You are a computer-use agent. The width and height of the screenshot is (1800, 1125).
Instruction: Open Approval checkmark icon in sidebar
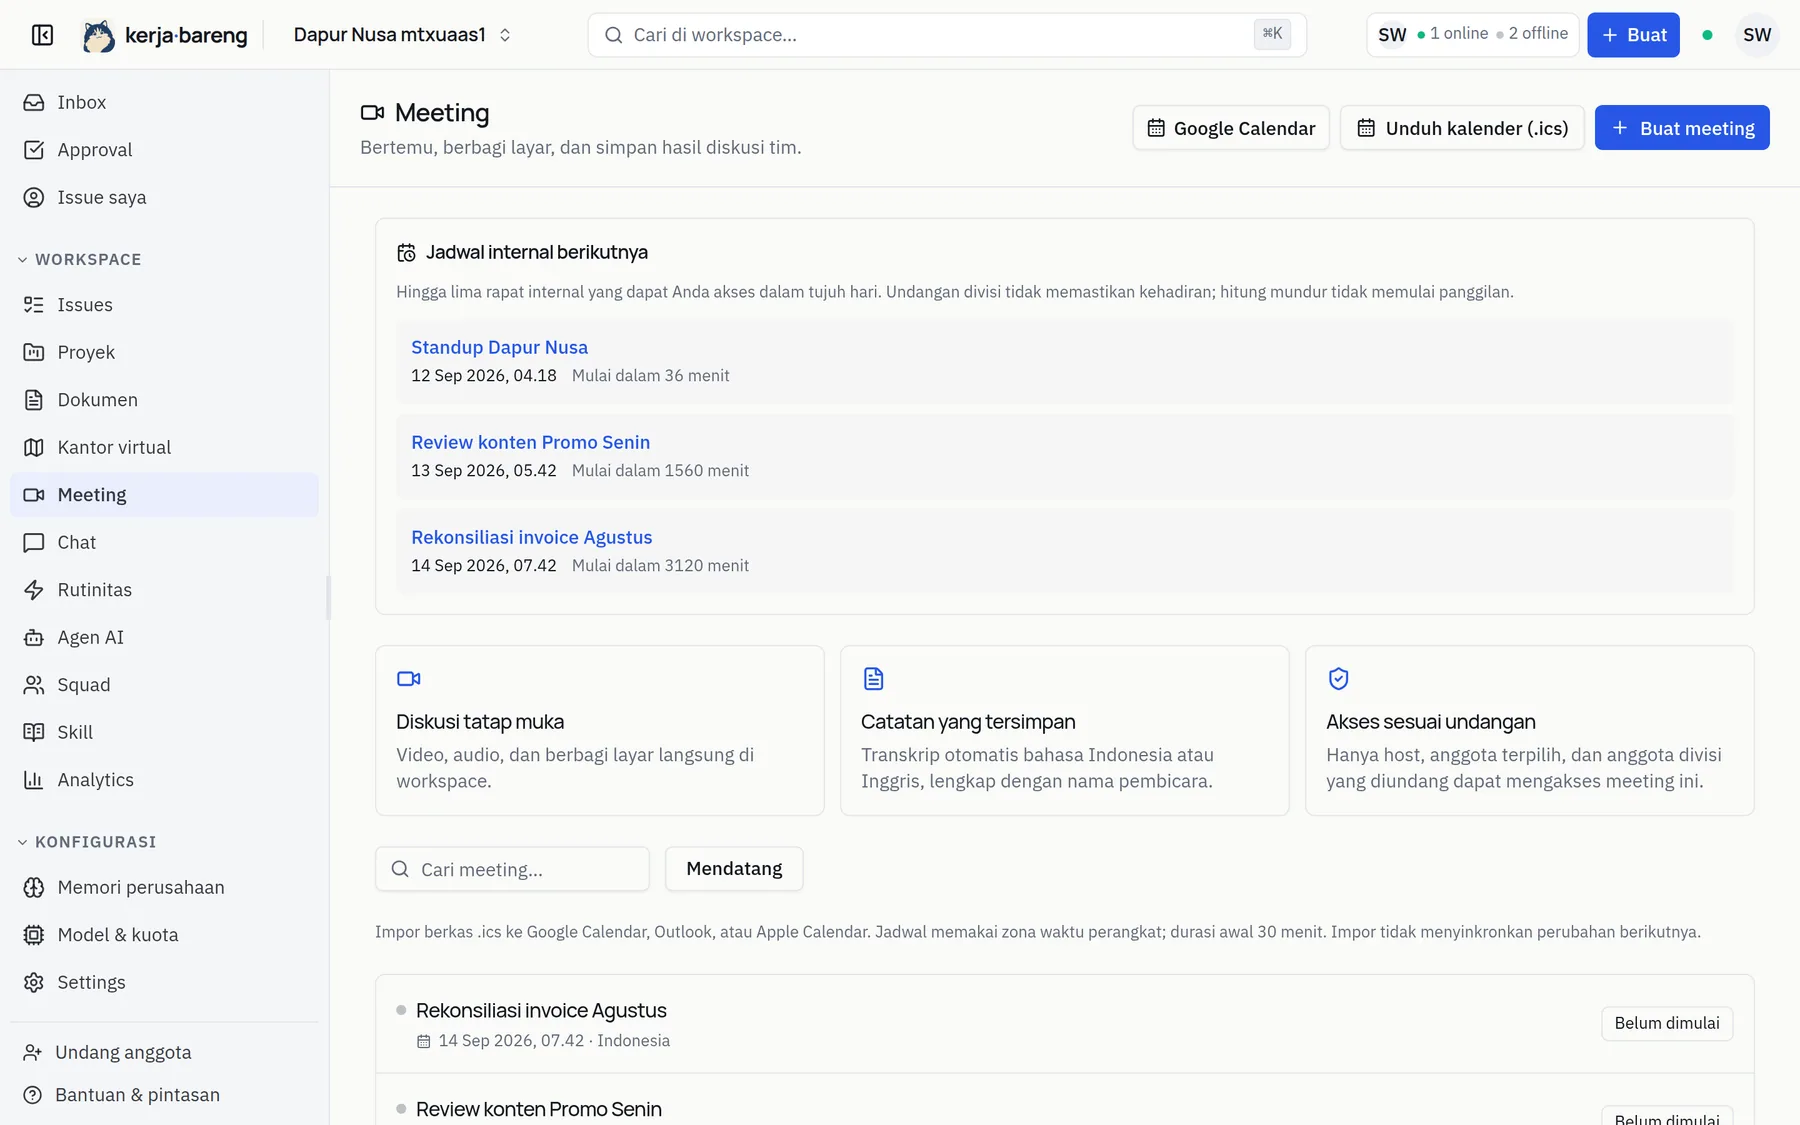[x=34, y=150]
